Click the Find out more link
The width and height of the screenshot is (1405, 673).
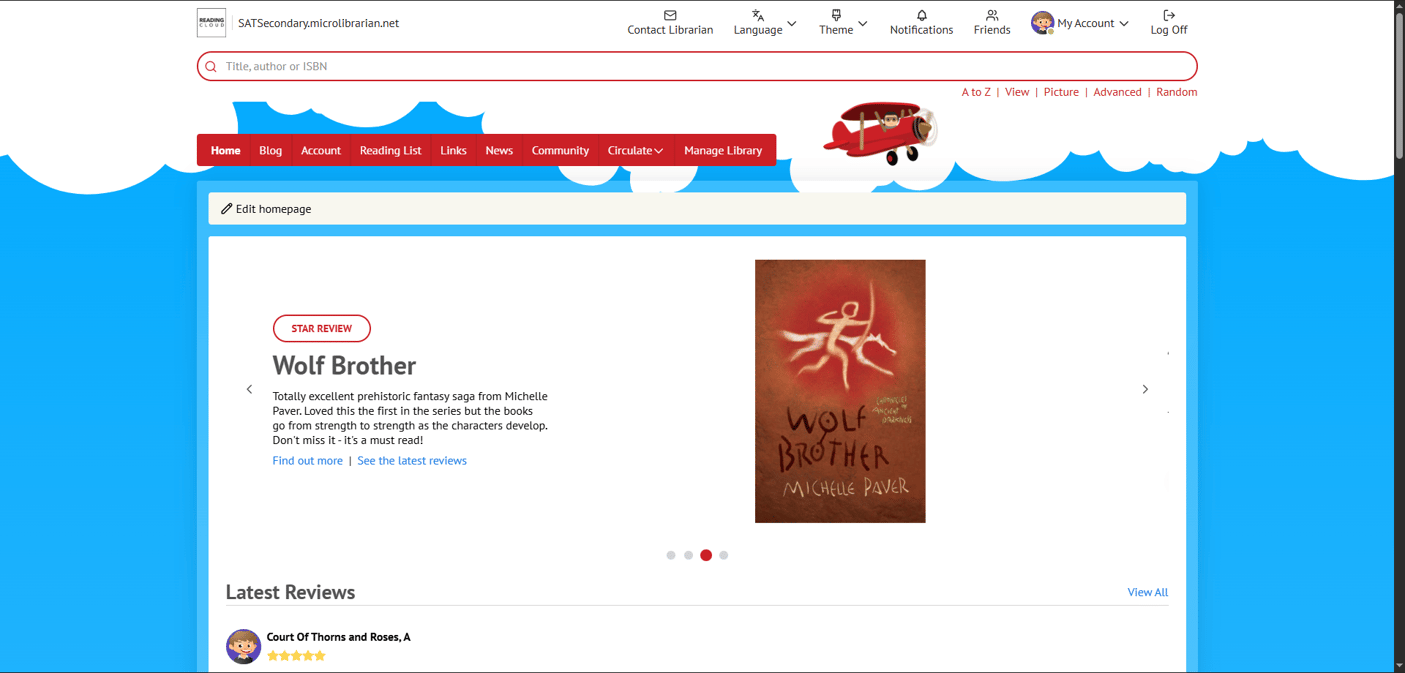[x=307, y=460]
